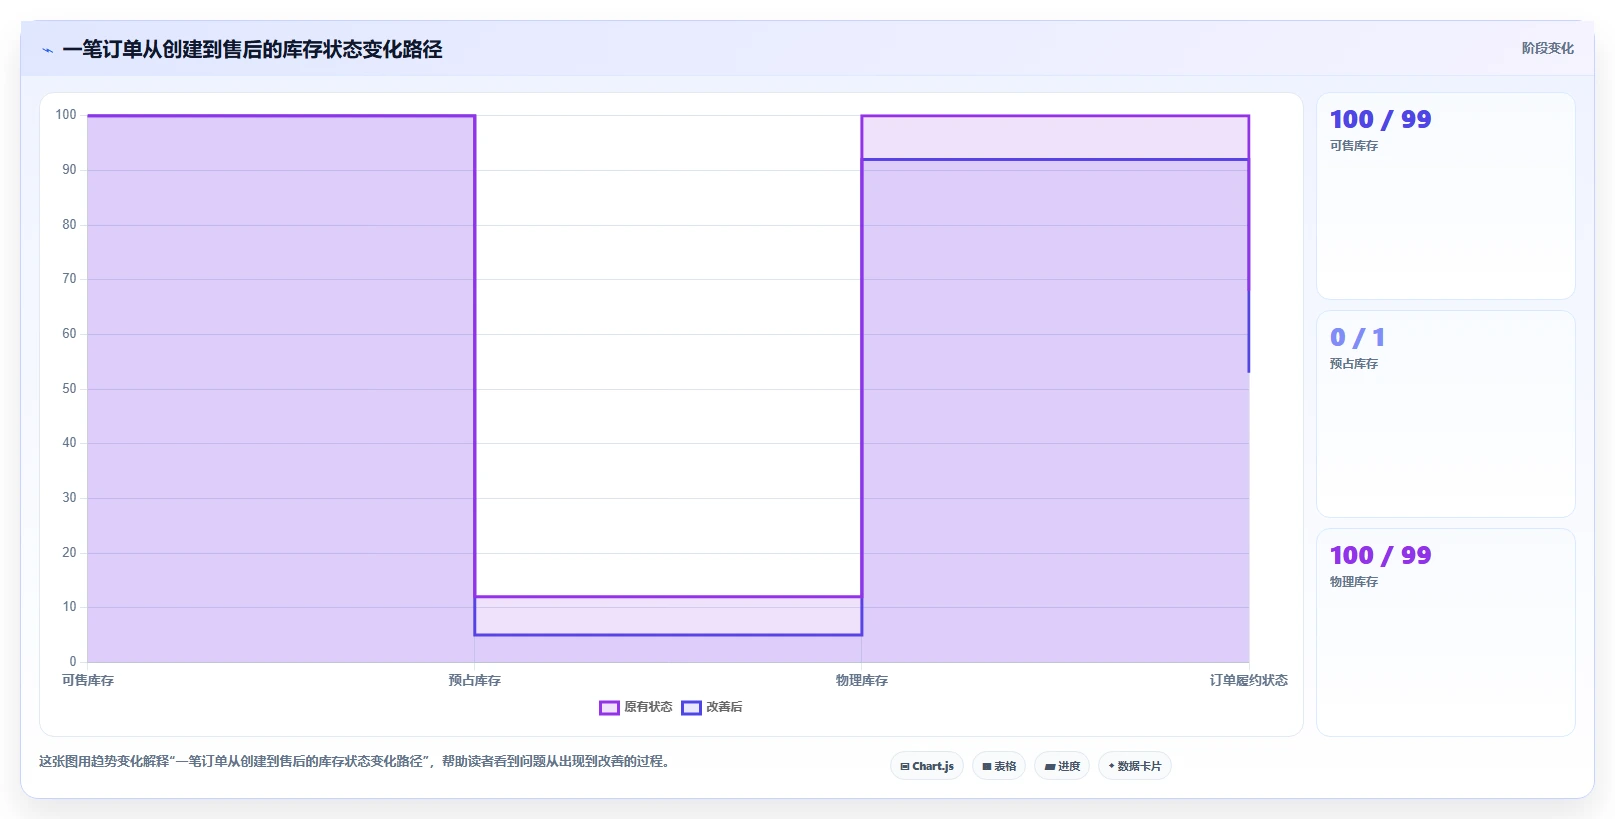Click the 物理库存 x-axis label
Image resolution: width=1615 pixels, height=819 pixels.
862,680
